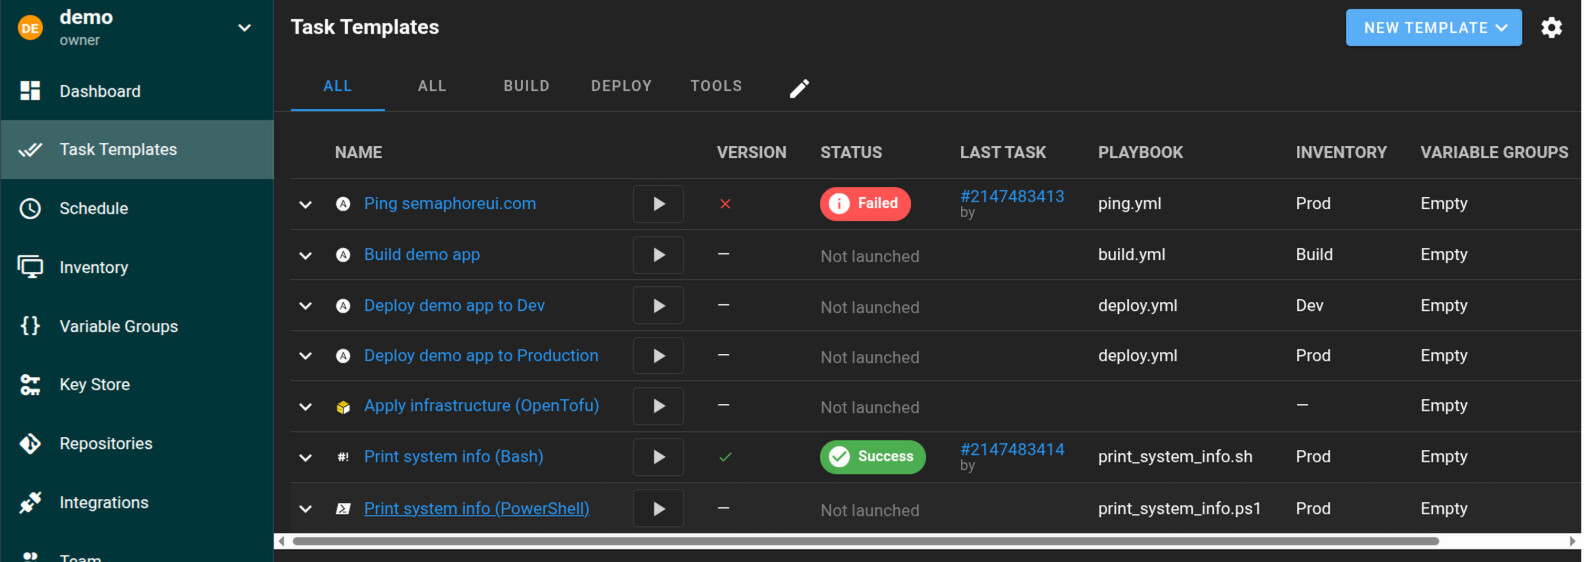1588x562 pixels.
Task: Open the Print system info (PowerShell) link
Action: tap(476, 509)
